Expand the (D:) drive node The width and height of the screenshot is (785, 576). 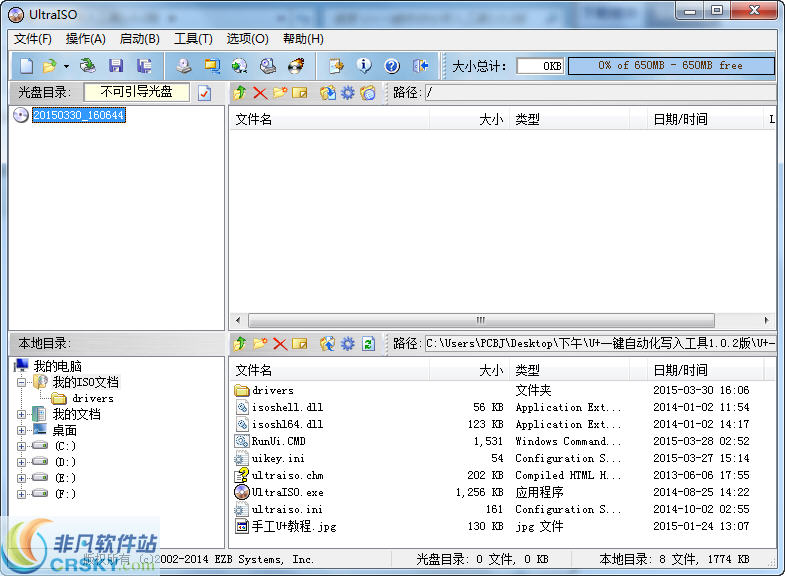21,462
